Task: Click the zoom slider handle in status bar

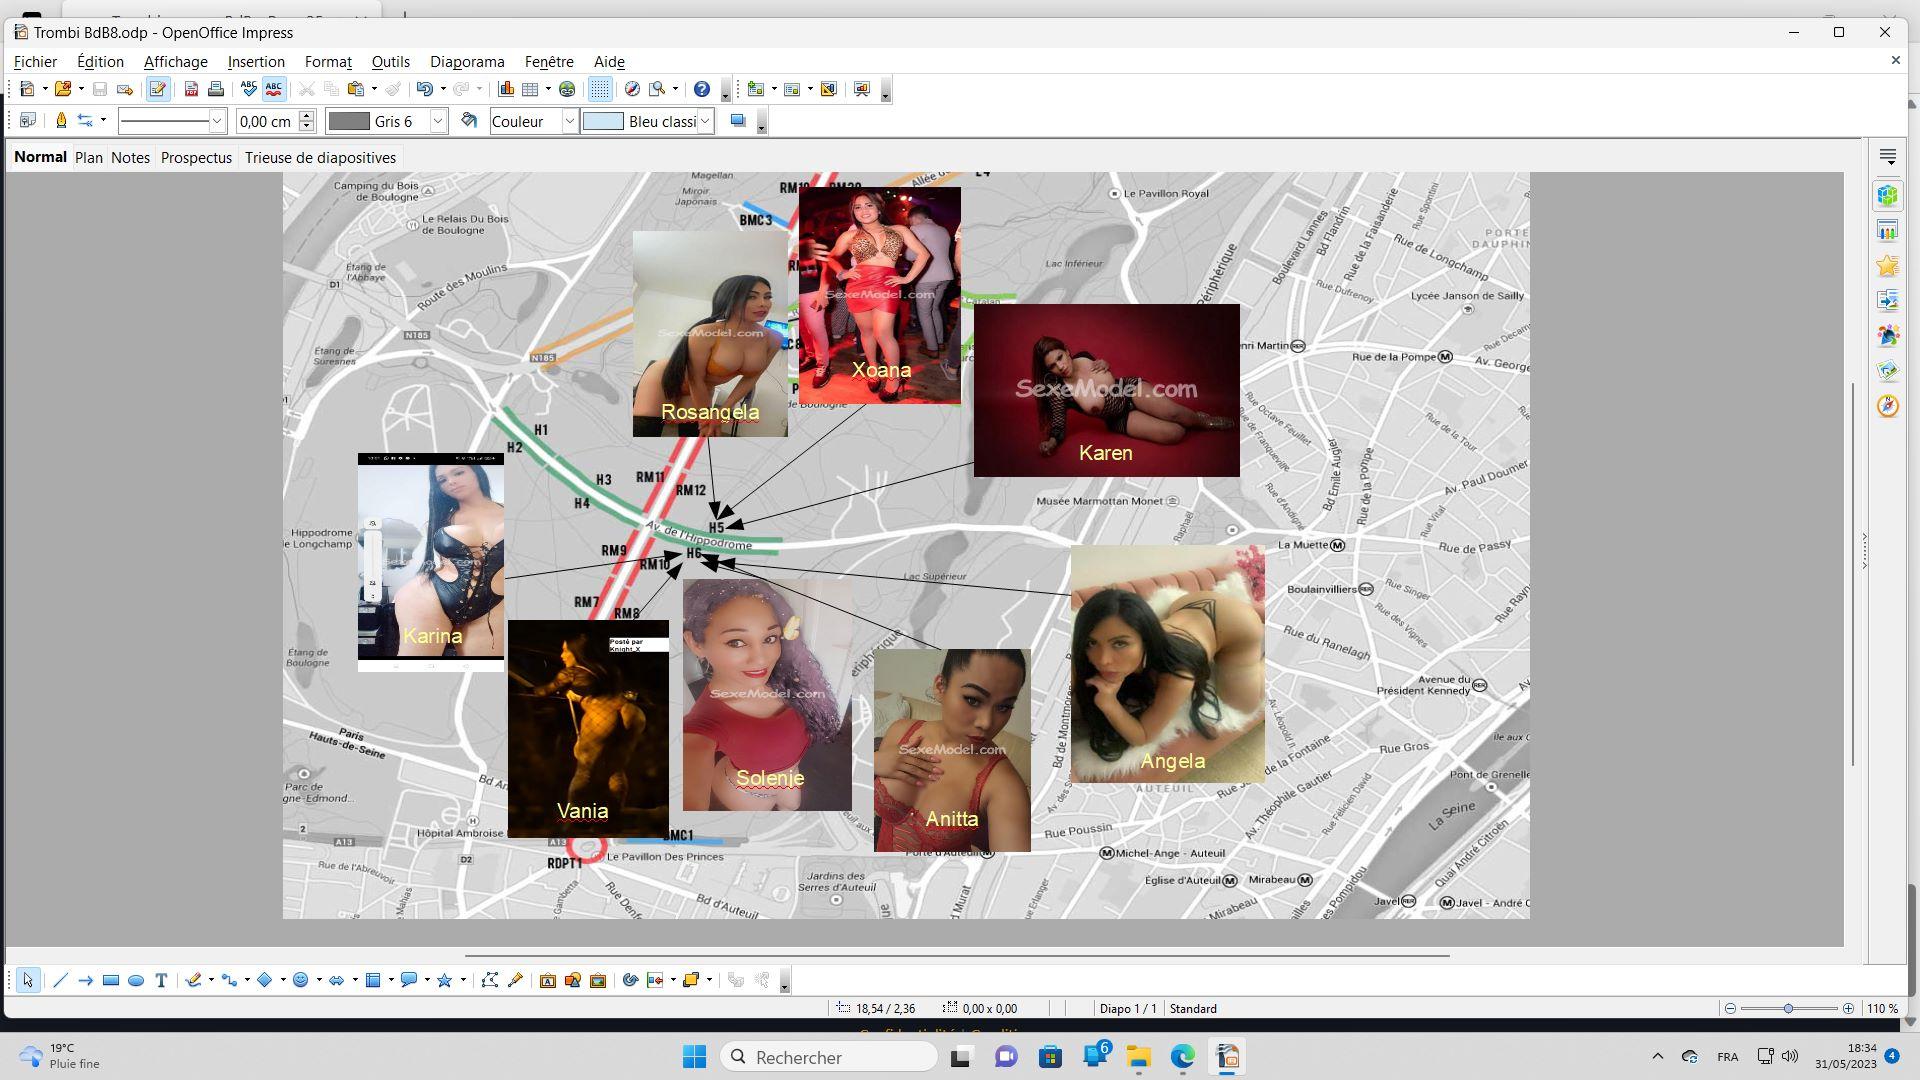Action: tap(1788, 1008)
